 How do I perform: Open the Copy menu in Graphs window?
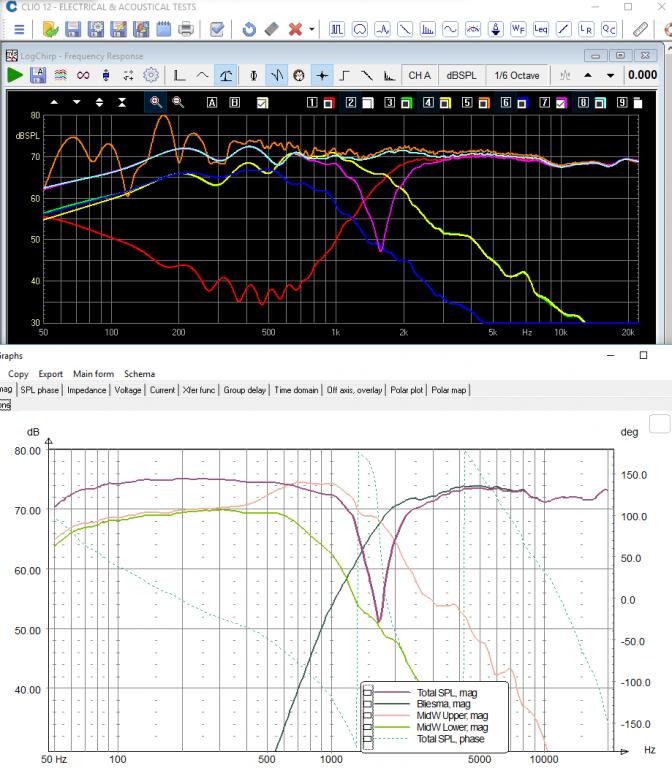tap(18, 374)
